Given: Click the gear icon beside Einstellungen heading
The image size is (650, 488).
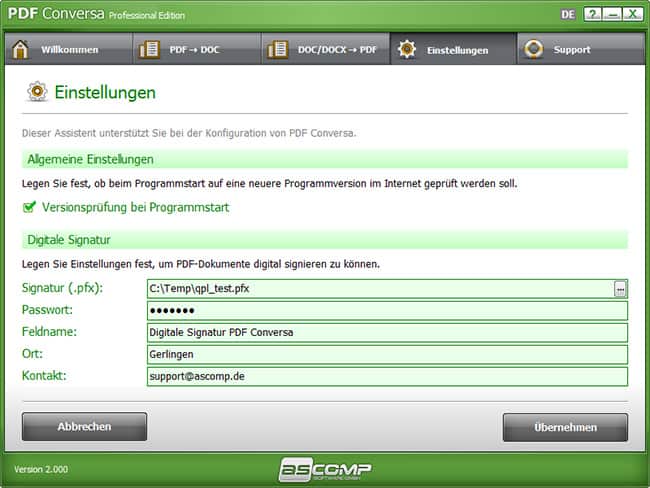Looking at the screenshot, I should coord(37,92).
